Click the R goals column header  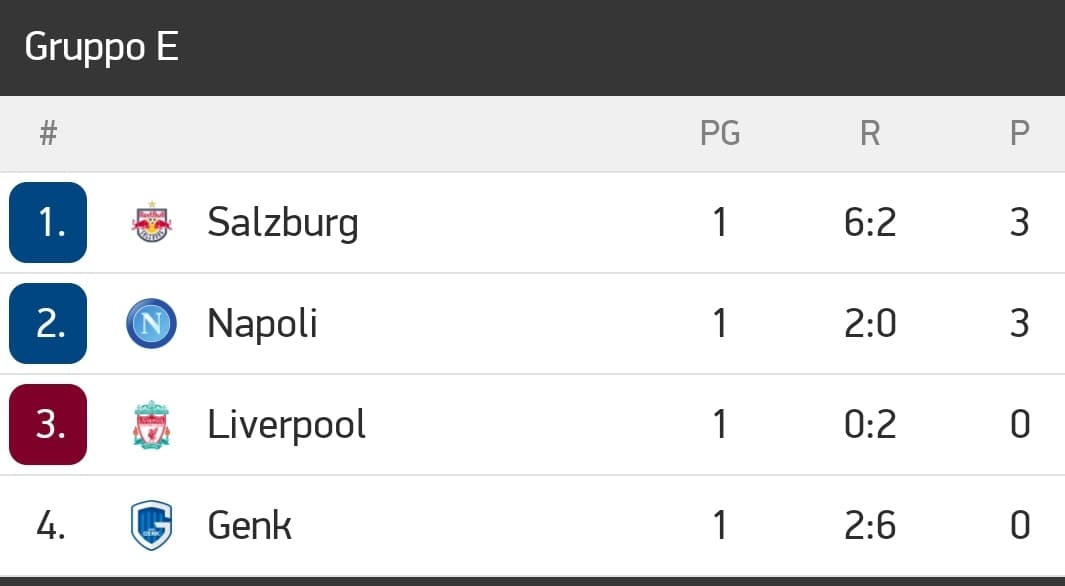pyautogui.click(x=869, y=133)
